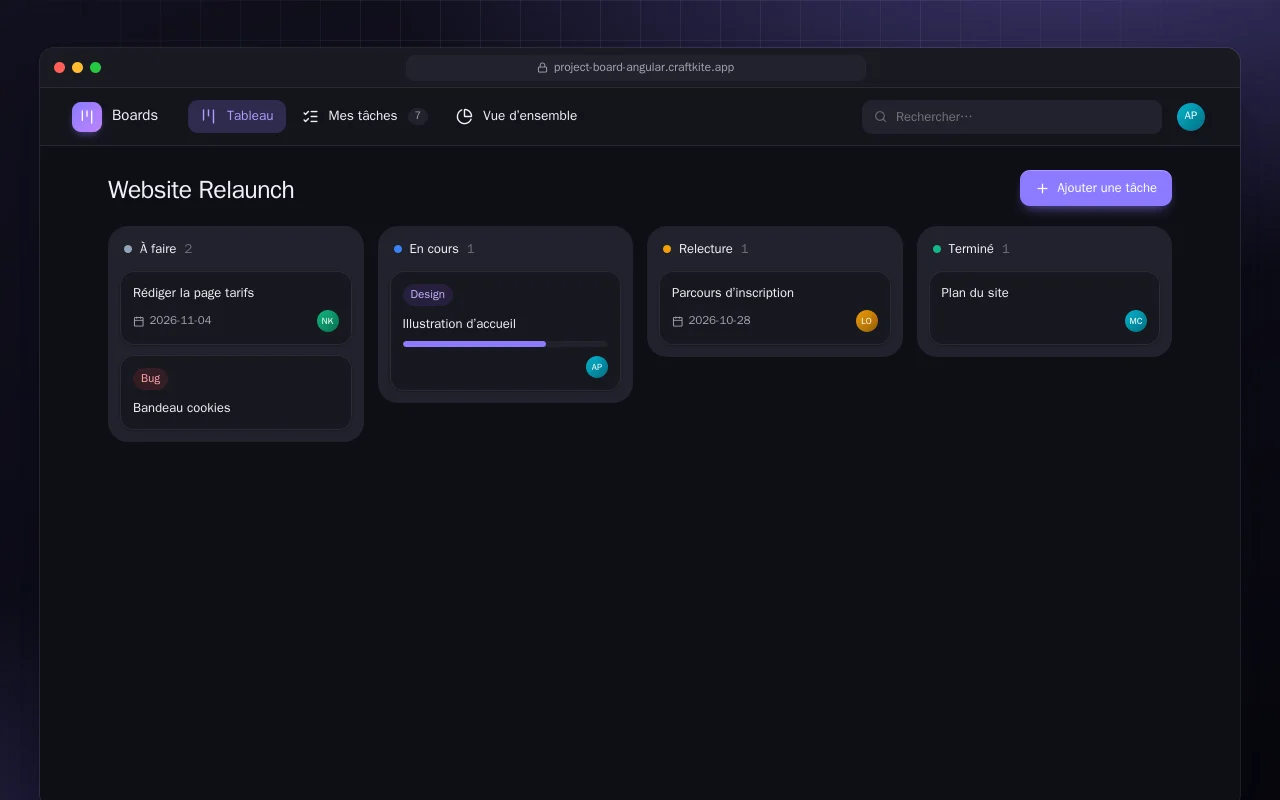The height and width of the screenshot is (800, 1280).
Task: Focus the Rechercher search field
Action: 1012,117
